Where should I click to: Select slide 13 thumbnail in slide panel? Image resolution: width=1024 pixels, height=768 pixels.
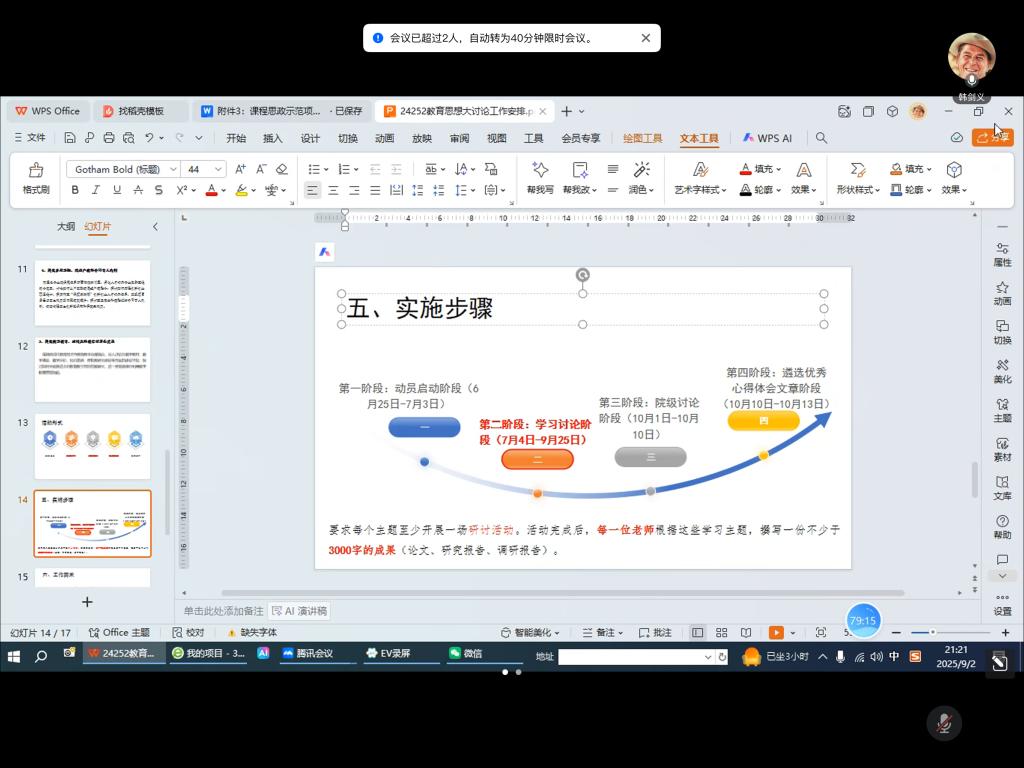point(92,446)
